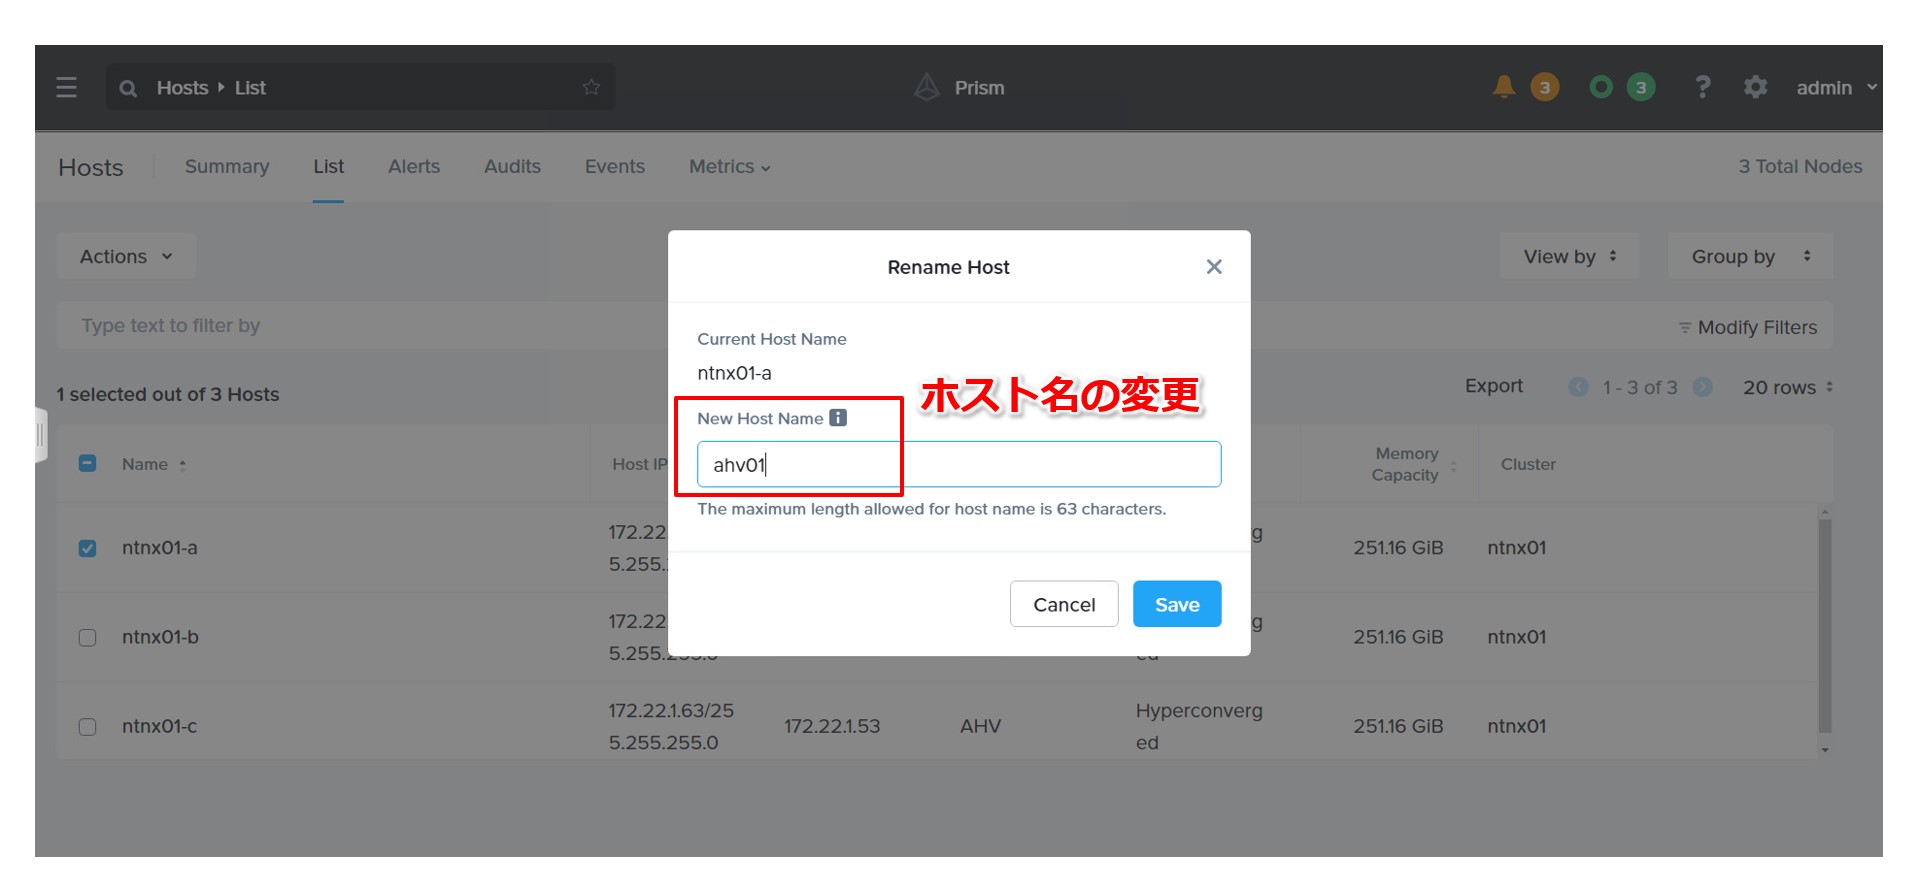
Task: Check the ntnx01-b host checkbox
Action: click(x=88, y=637)
